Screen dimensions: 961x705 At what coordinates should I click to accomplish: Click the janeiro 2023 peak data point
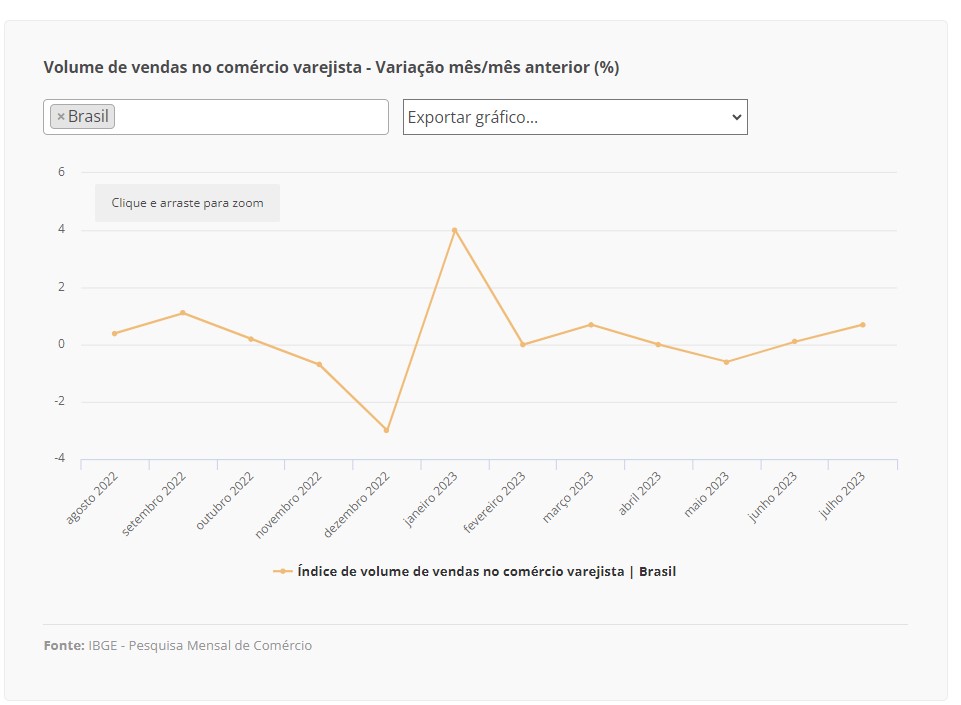click(x=454, y=230)
